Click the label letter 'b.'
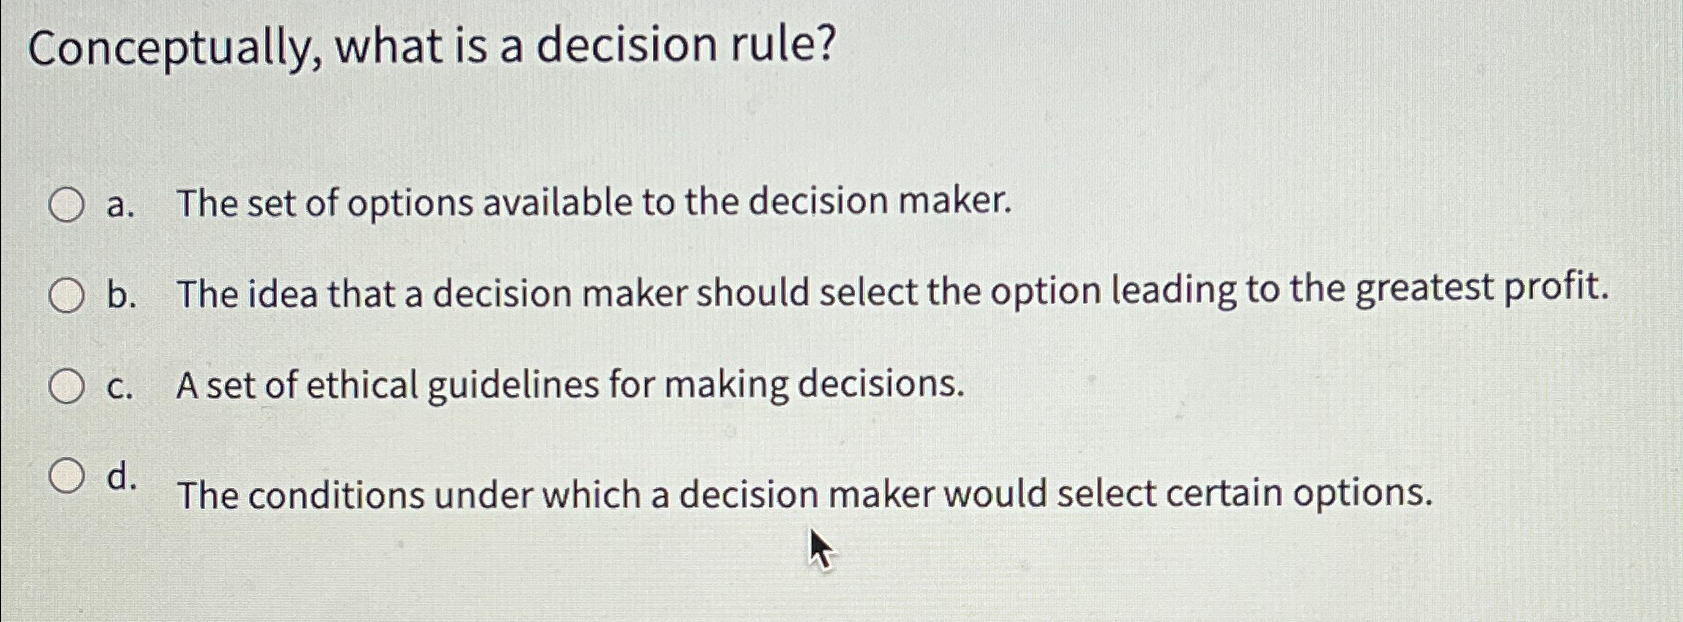The image size is (1683, 622). [x=118, y=294]
